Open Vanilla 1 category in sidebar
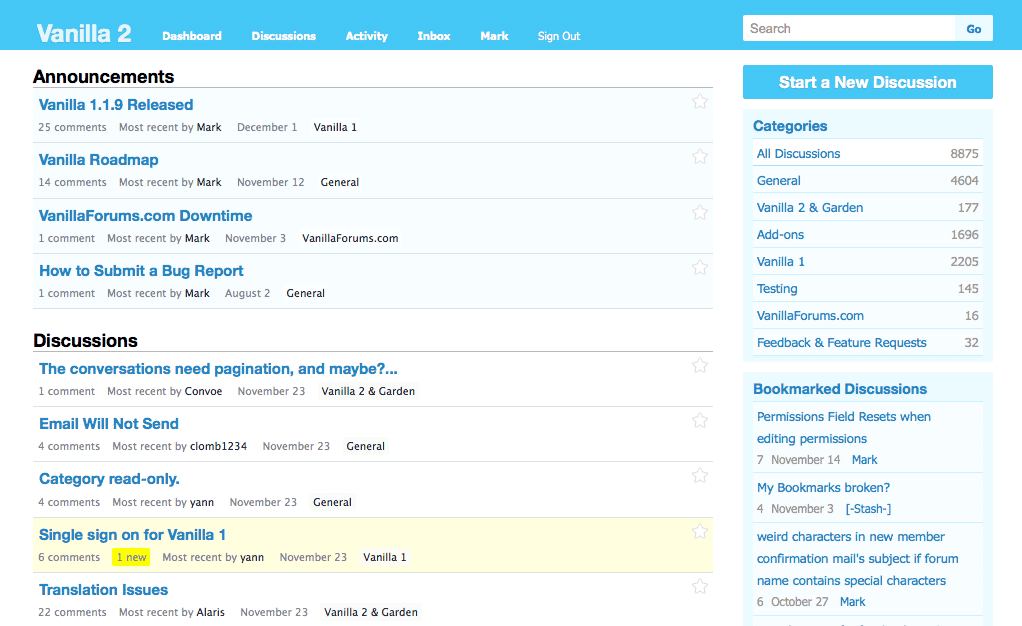Image resolution: width=1022 pixels, height=626 pixels. pos(781,261)
